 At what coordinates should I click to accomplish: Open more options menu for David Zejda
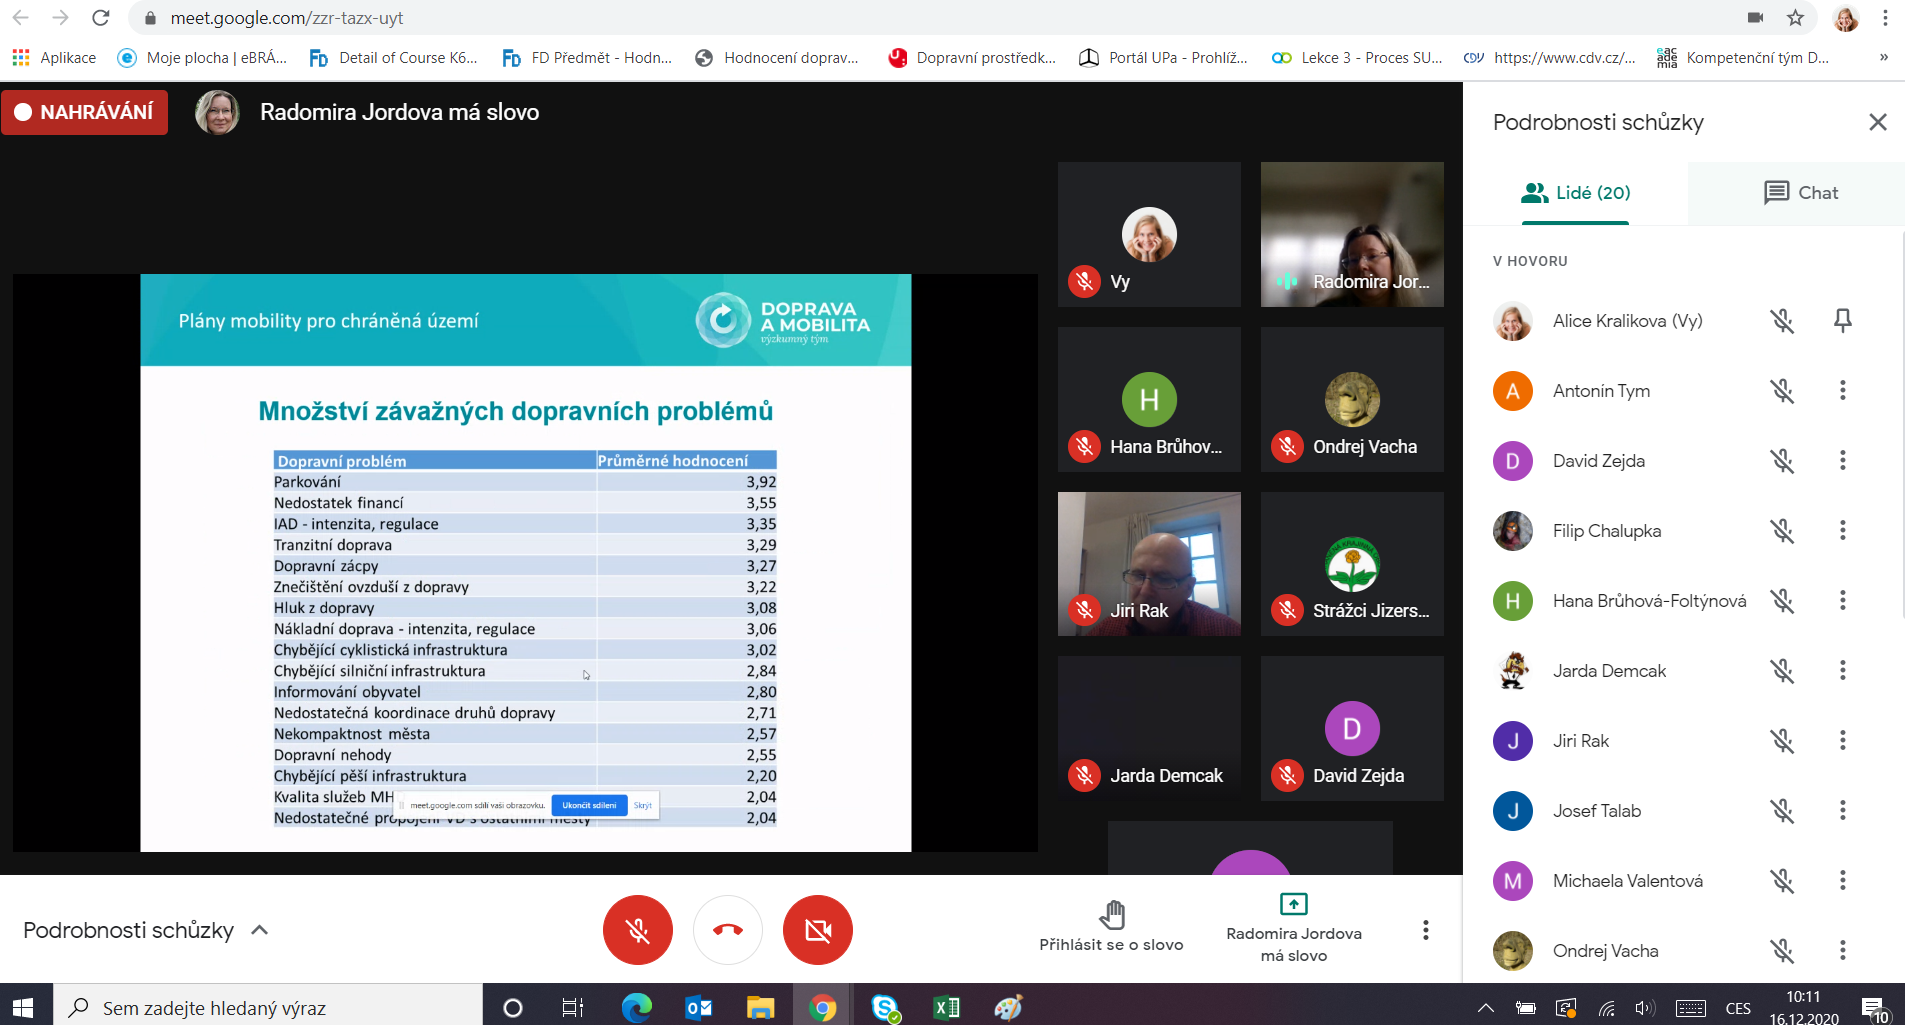(1842, 461)
